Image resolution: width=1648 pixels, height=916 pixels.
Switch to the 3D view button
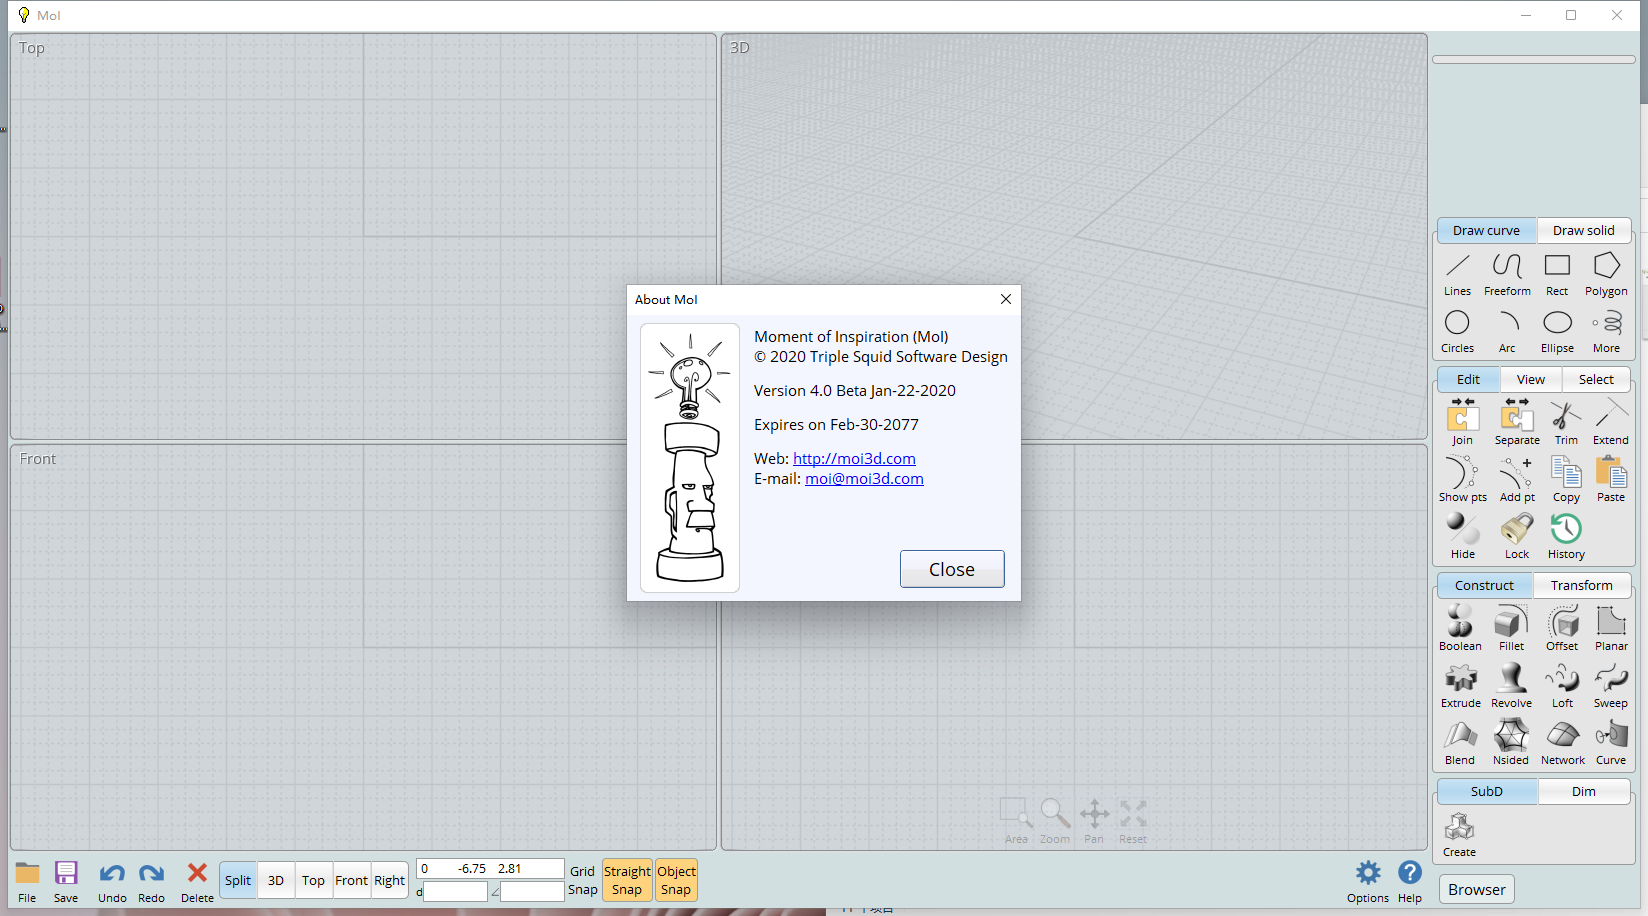(x=276, y=880)
